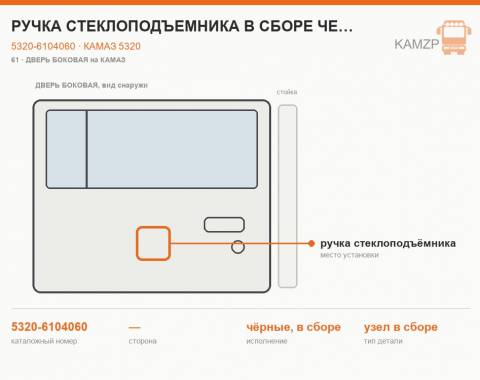Click the KAMZP brand name text
The height and width of the screenshot is (380, 480).
tap(417, 44)
